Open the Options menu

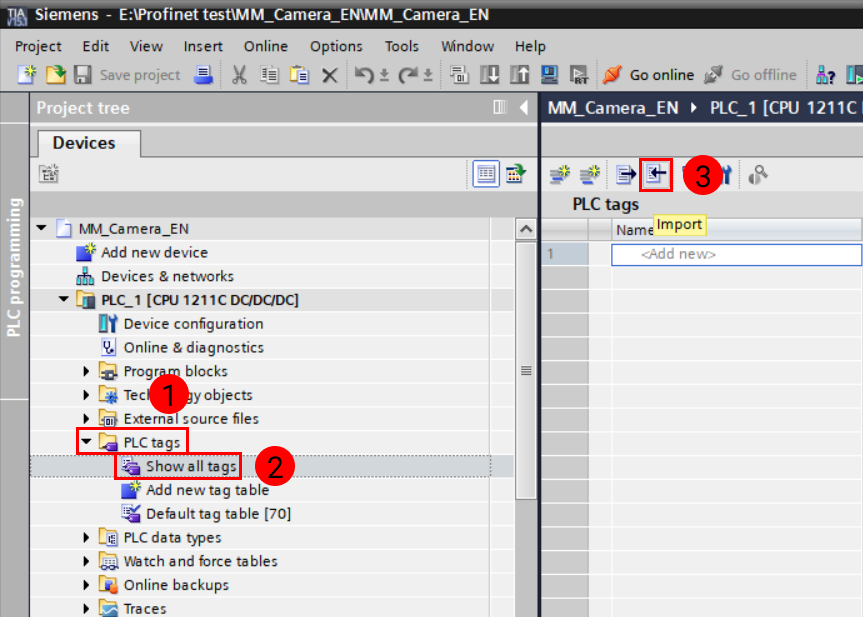(x=336, y=46)
